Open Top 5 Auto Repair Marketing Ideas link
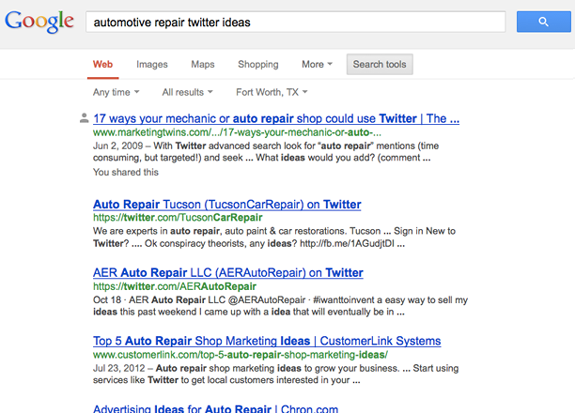 point(267,341)
